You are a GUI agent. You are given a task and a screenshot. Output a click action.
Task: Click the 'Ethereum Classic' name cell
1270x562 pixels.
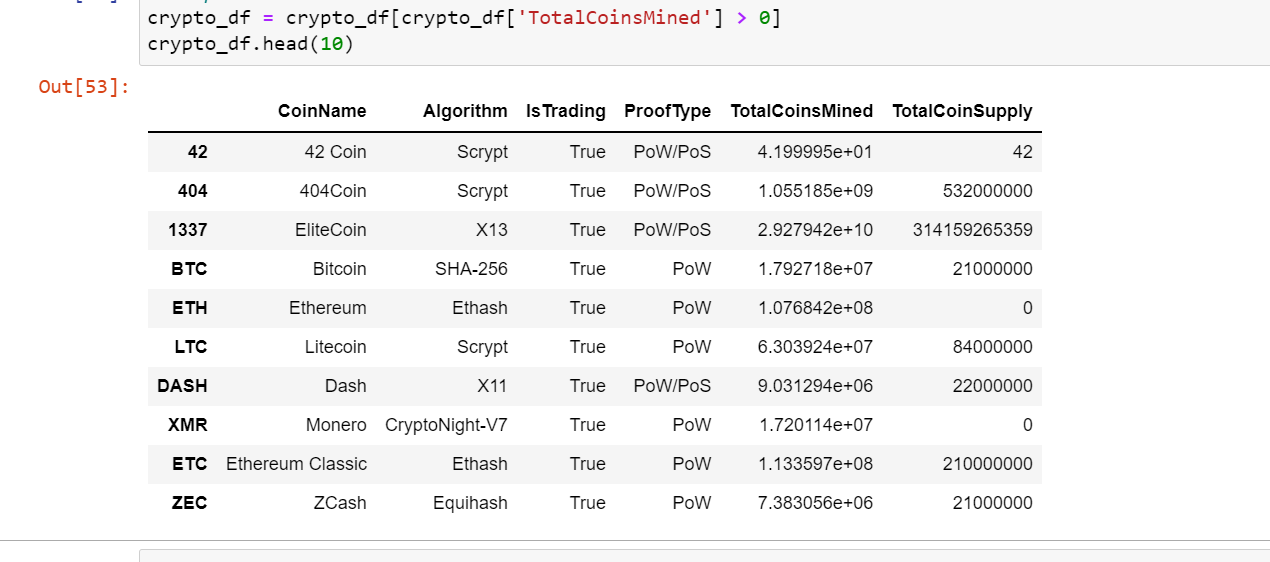tap(296, 464)
